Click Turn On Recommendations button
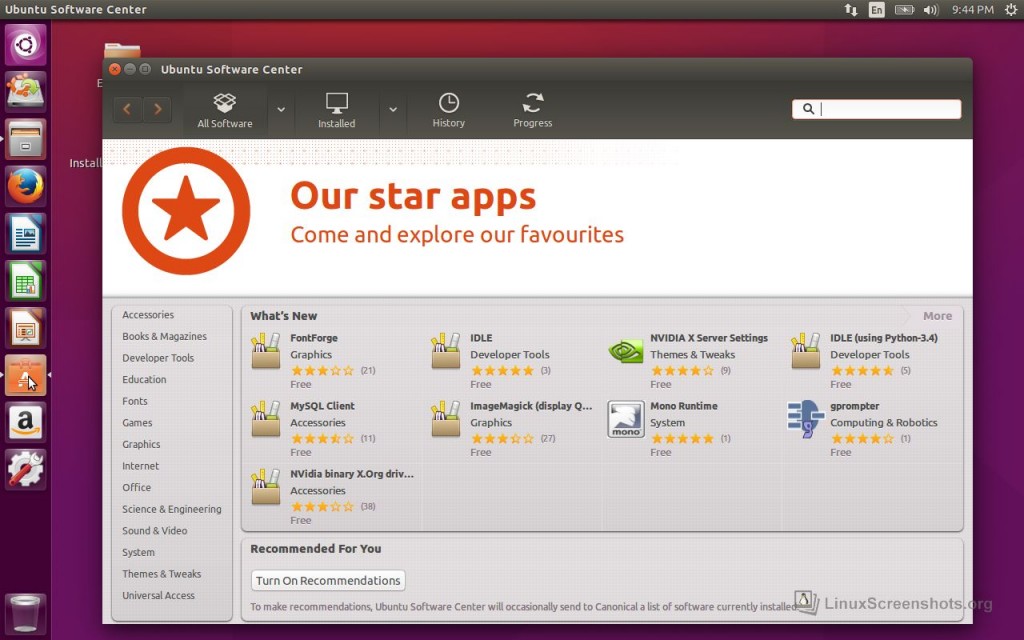This screenshot has width=1024, height=640. tap(328, 581)
